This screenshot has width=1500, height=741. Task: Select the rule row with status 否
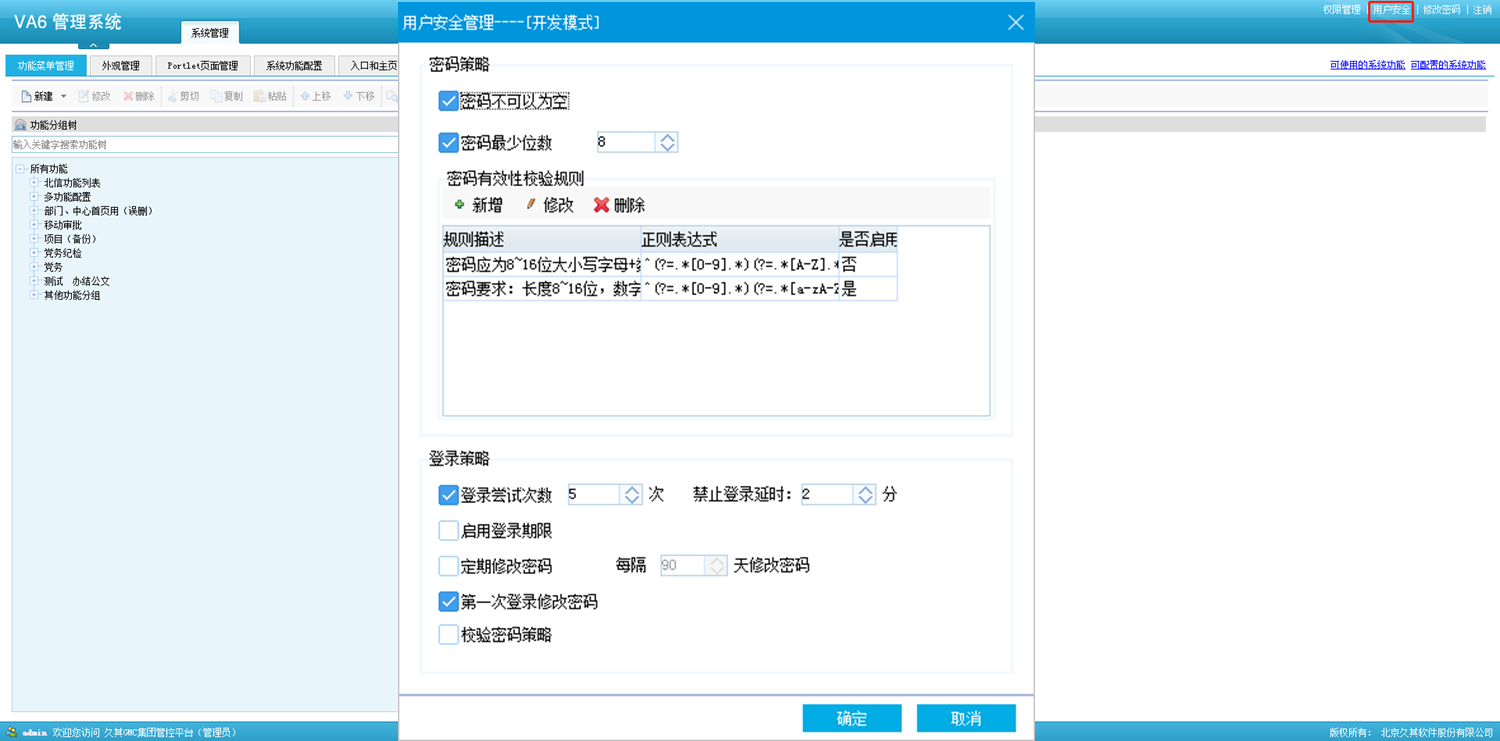click(x=670, y=265)
